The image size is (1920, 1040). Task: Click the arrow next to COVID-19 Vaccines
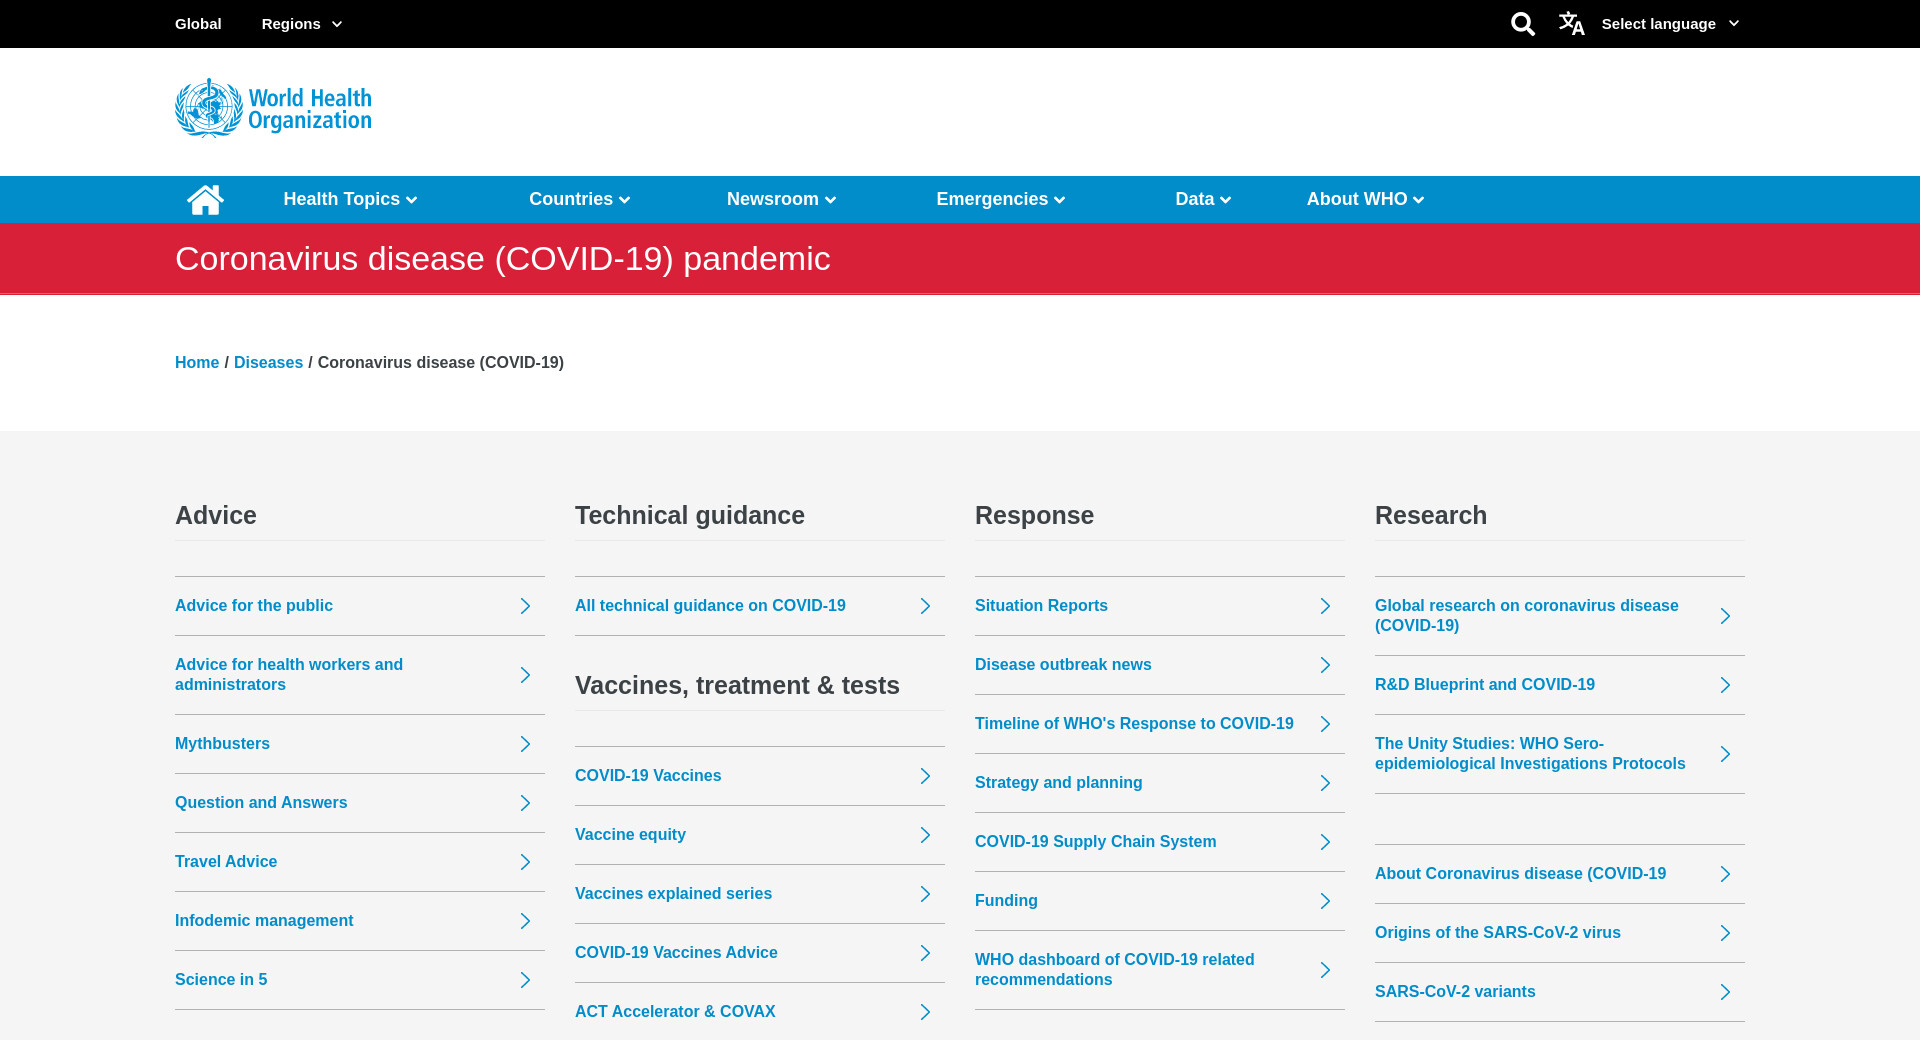click(x=925, y=776)
